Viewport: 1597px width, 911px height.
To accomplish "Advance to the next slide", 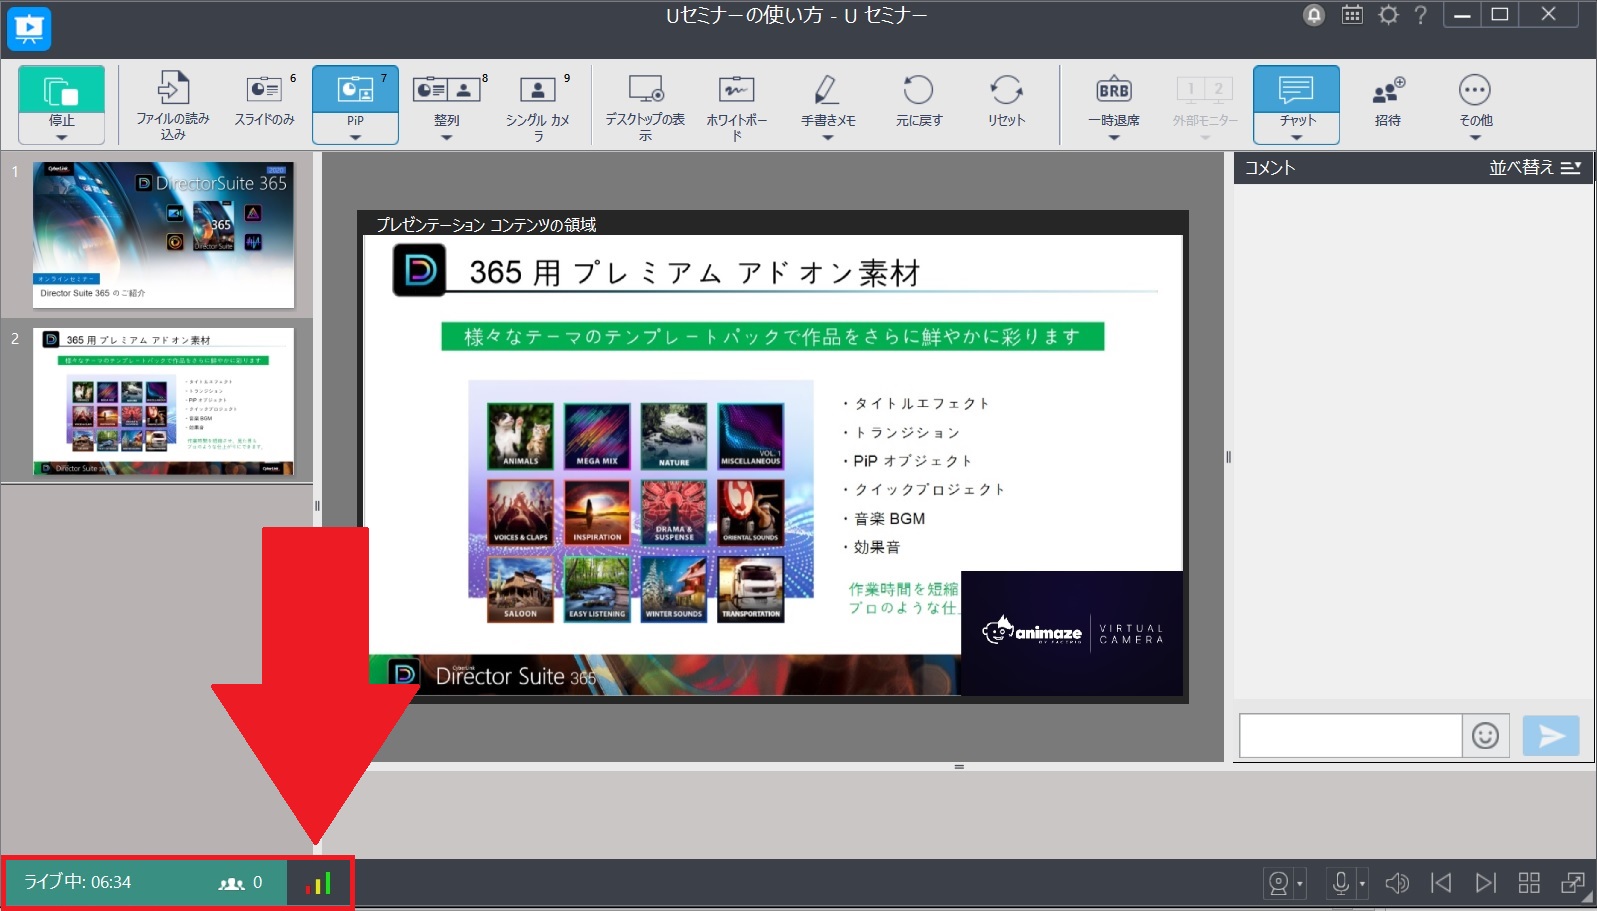I will click(x=1486, y=883).
